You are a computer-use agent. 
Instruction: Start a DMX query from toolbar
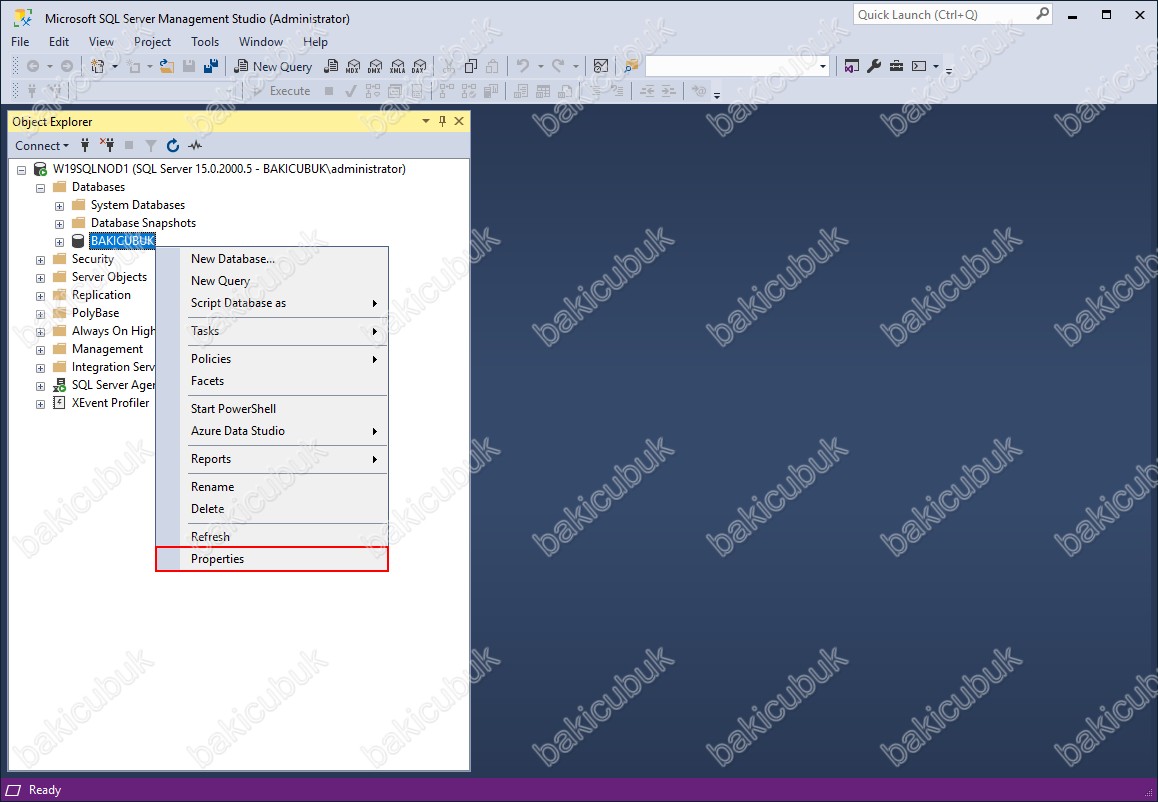(375, 66)
